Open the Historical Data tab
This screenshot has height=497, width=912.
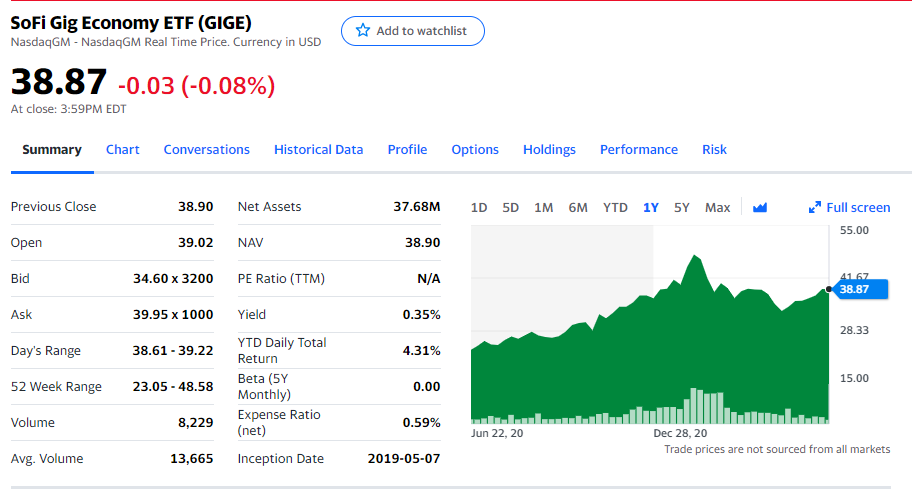click(x=319, y=150)
